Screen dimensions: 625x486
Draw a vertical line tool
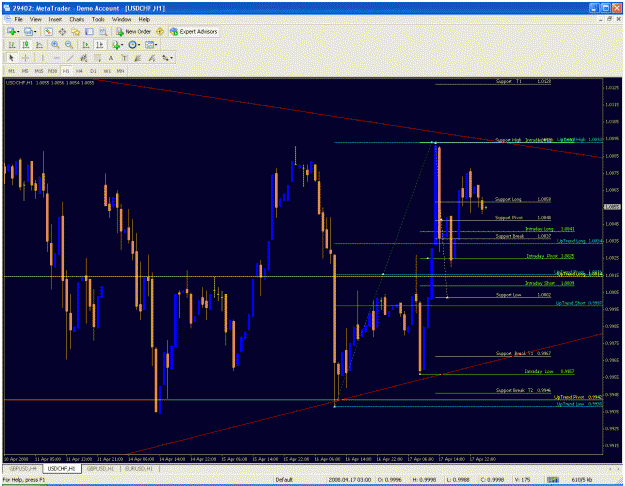click(42, 58)
